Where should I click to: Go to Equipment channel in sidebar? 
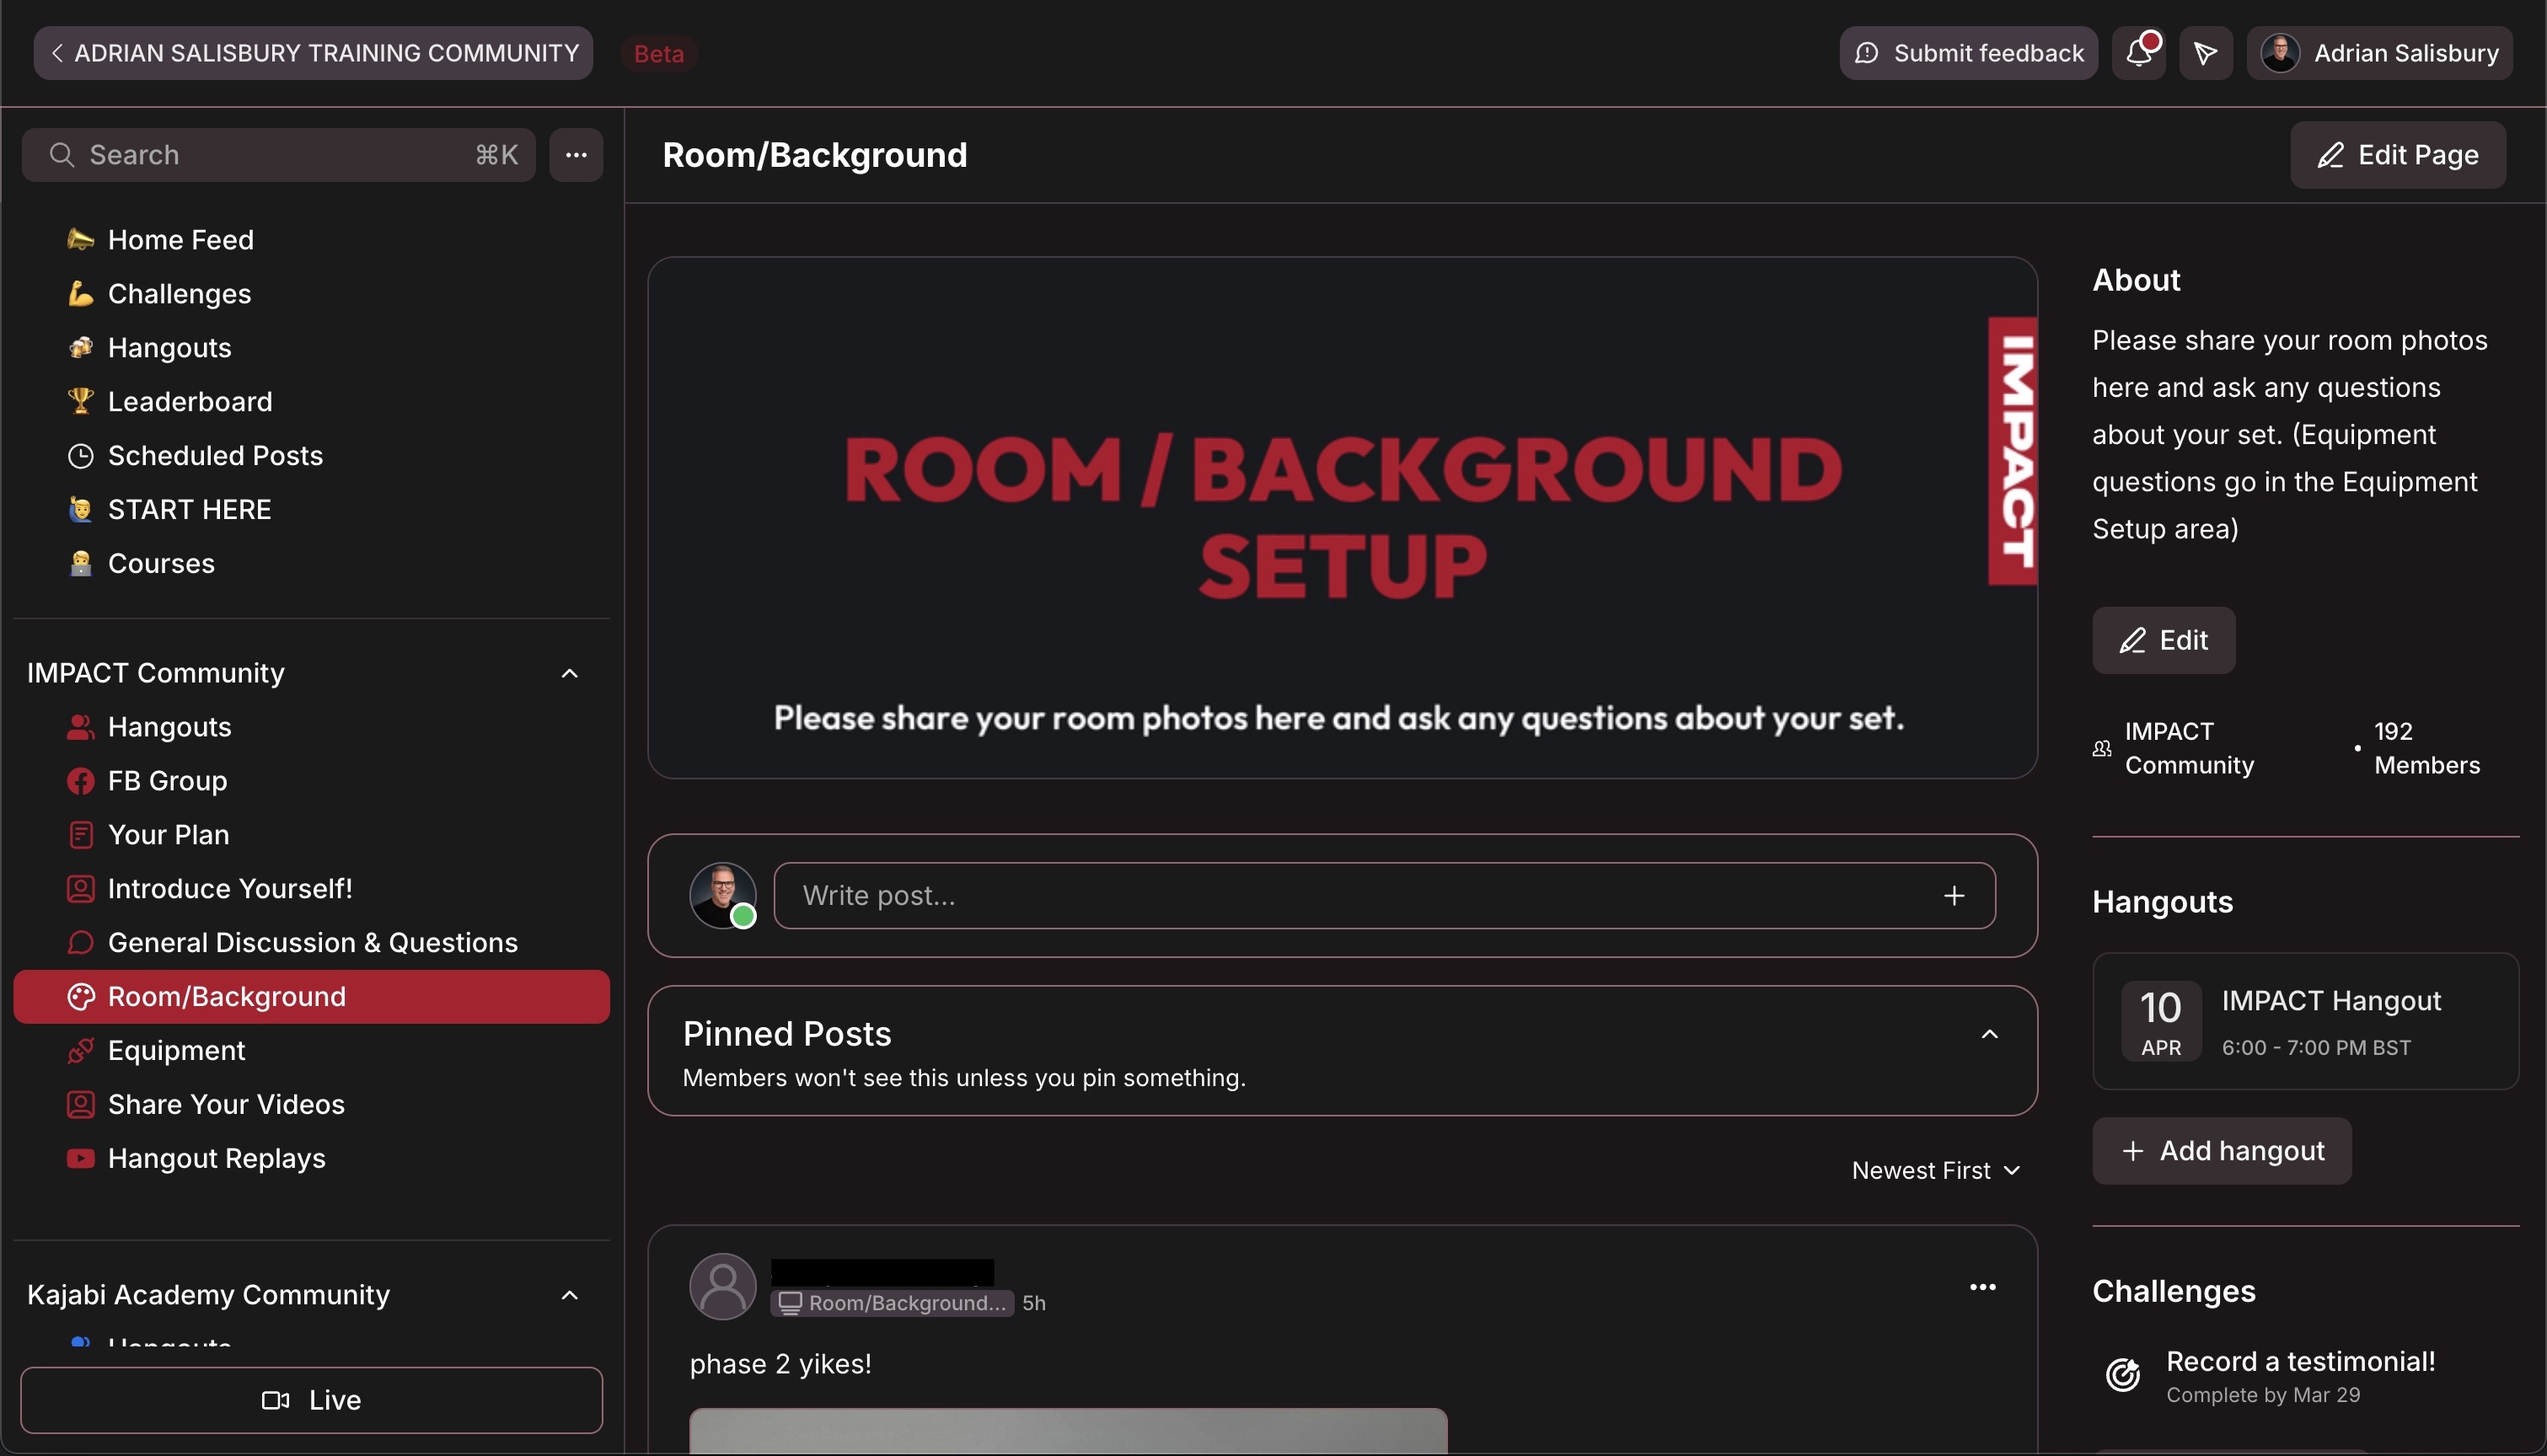(176, 1050)
